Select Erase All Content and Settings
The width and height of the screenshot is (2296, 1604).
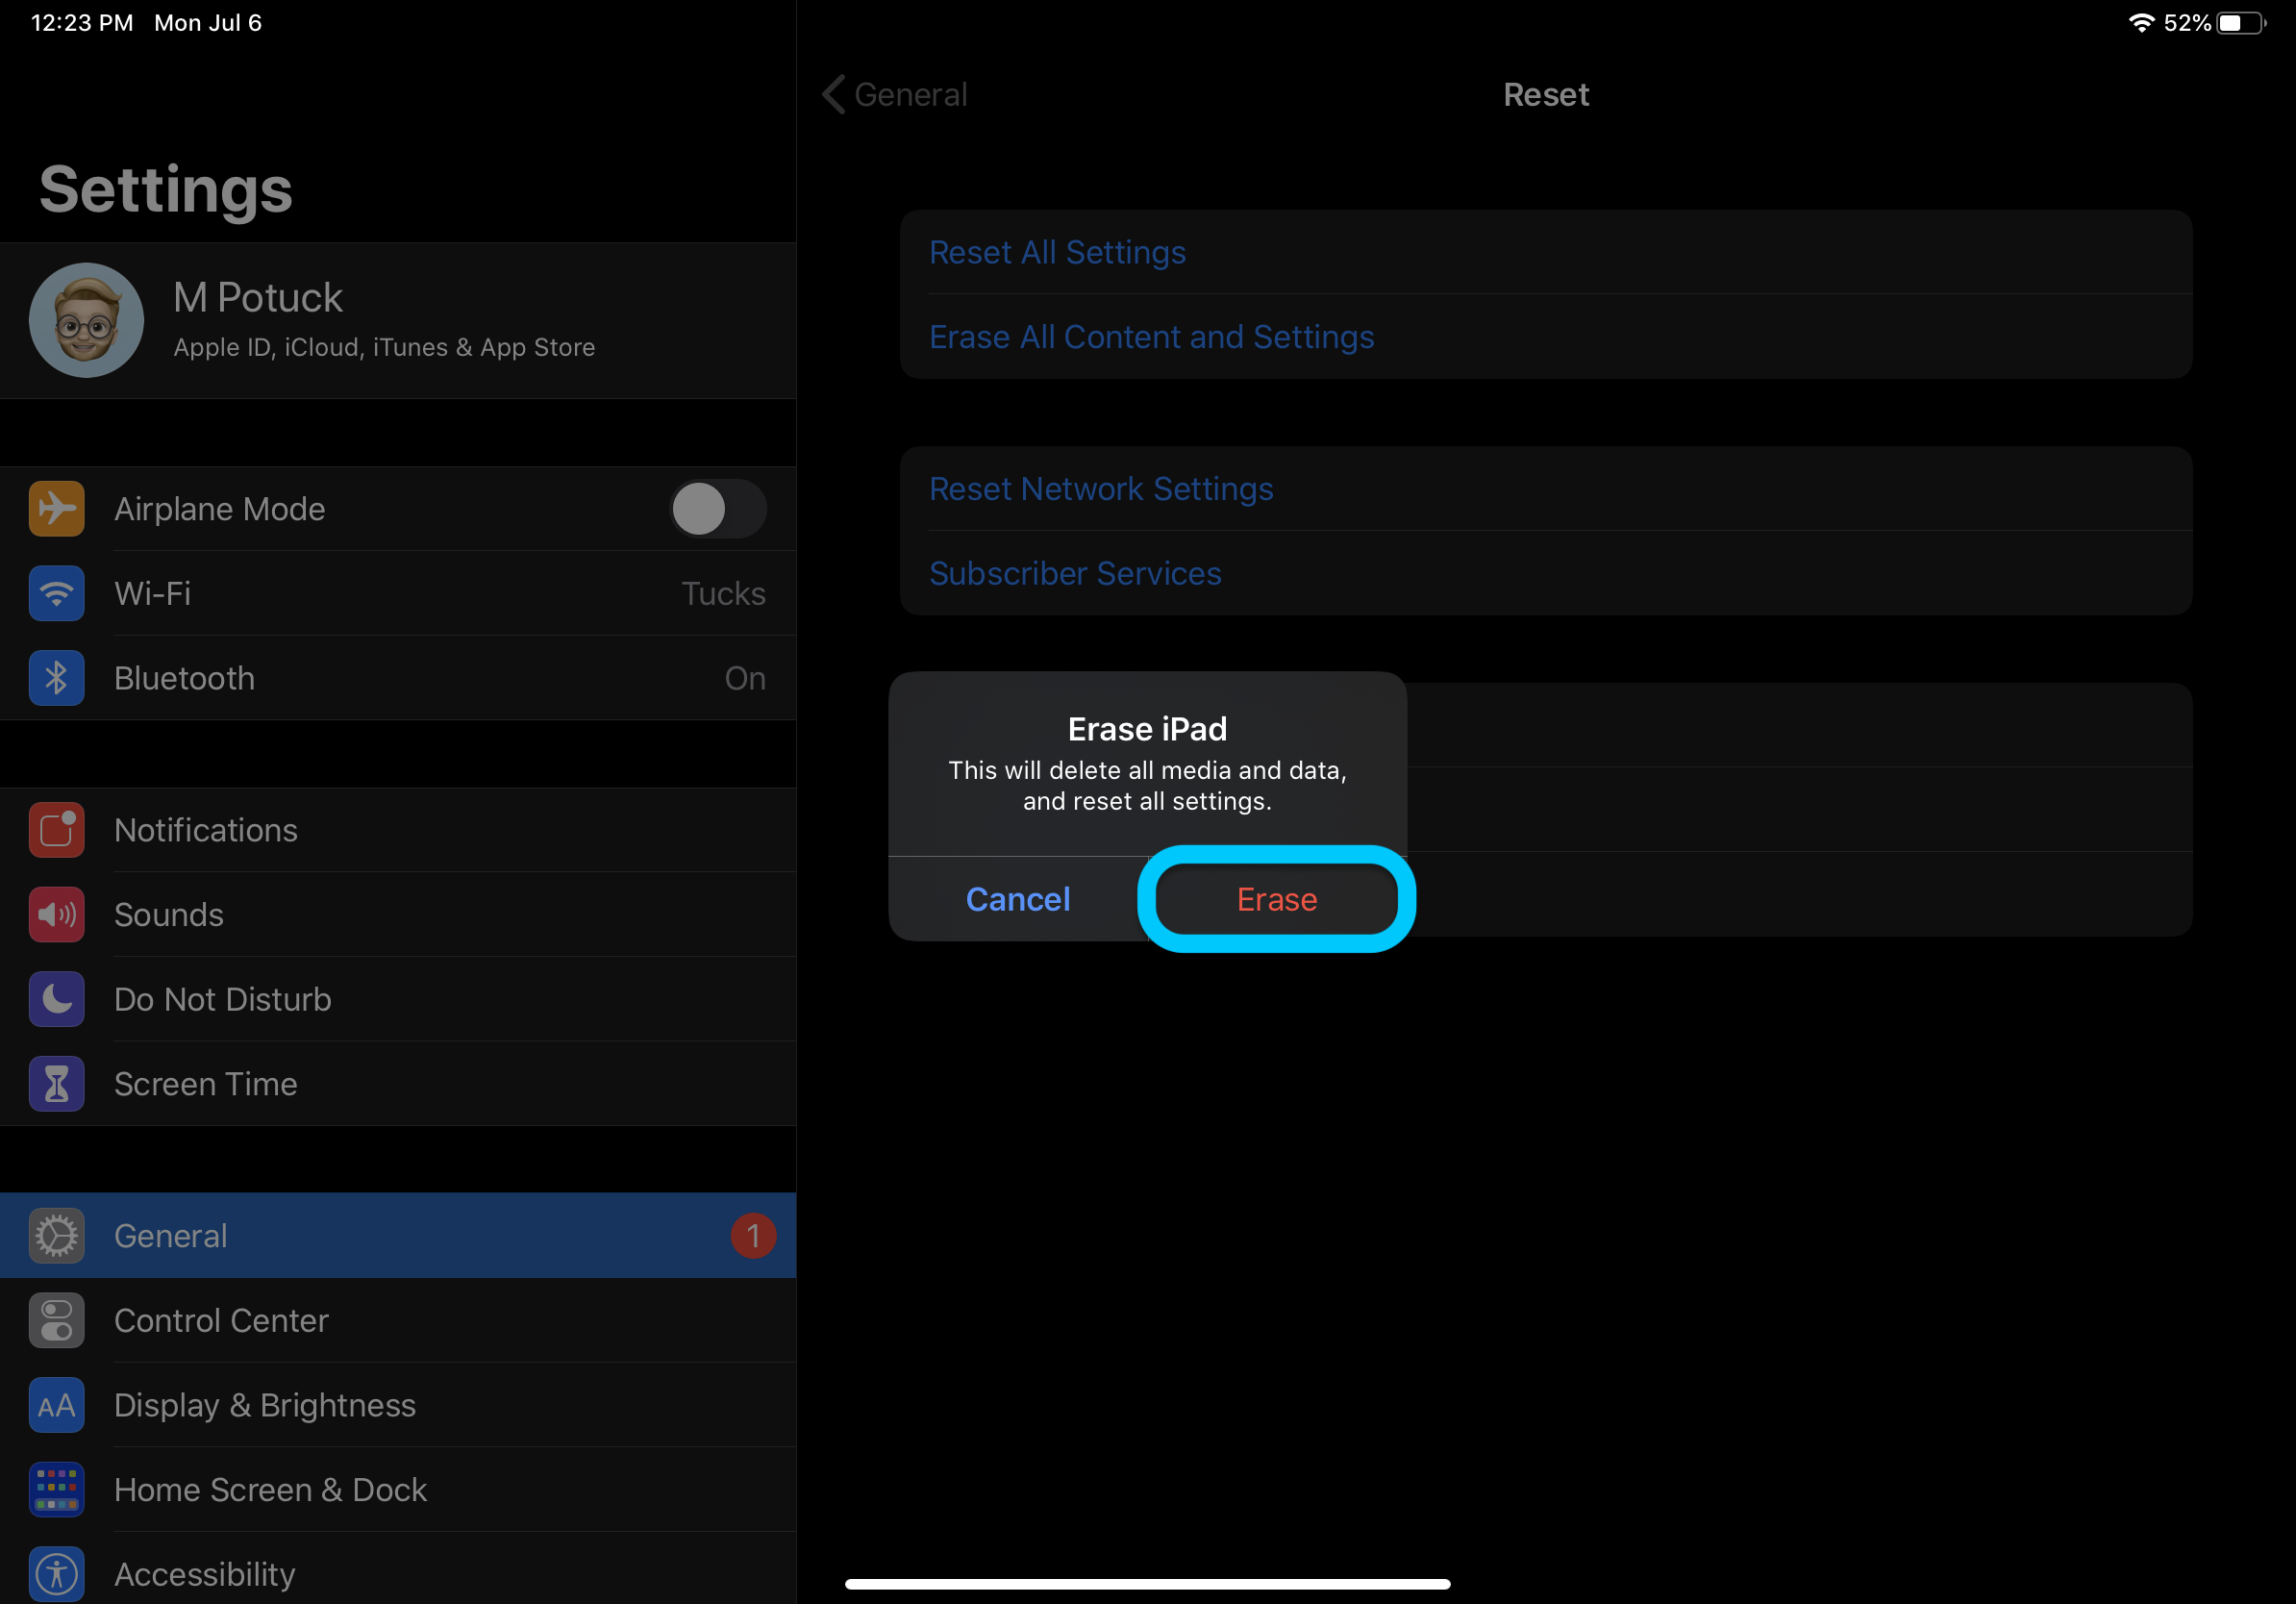tap(1153, 337)
